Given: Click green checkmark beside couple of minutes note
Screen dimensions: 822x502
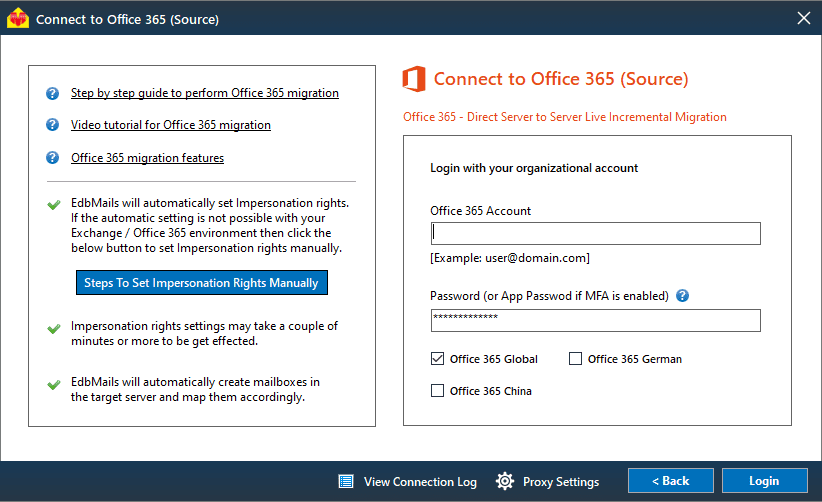Looking at the screenshot, I should [x=53, y=329].
